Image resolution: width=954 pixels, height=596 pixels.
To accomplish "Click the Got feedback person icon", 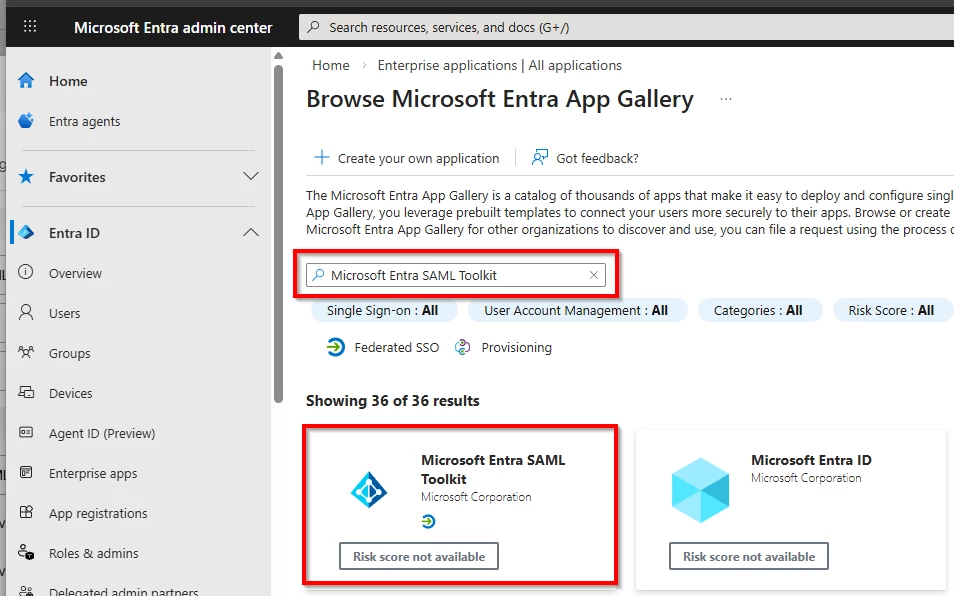I will coord(539,158).
